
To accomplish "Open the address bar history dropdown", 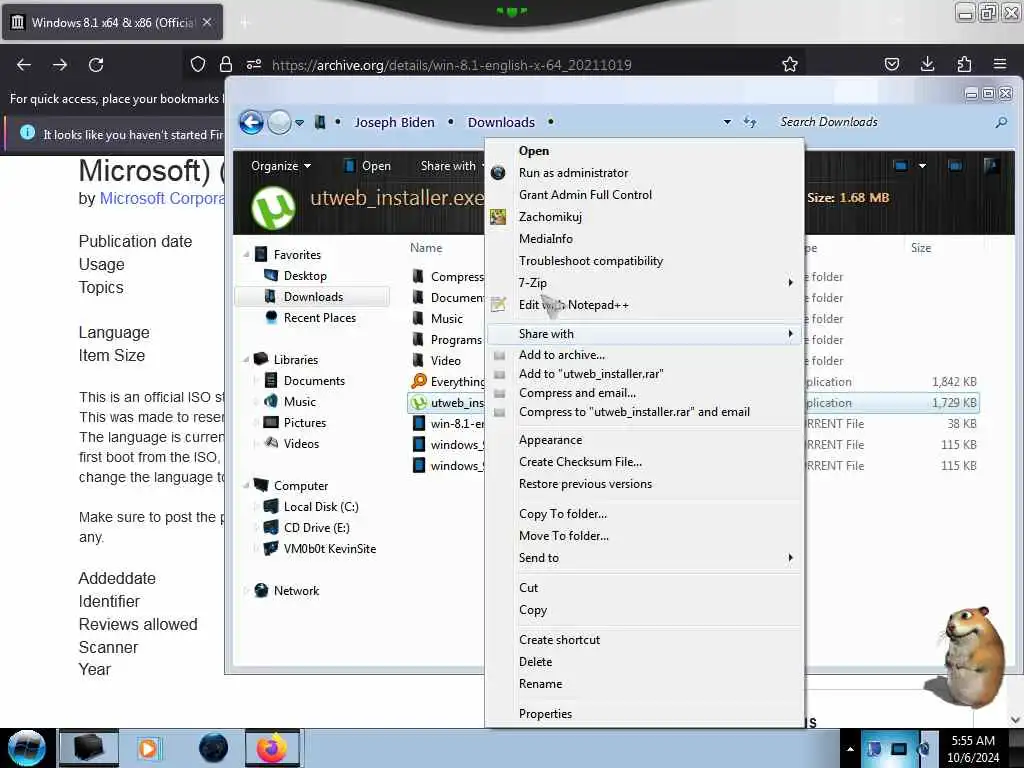I will [727, 122].
